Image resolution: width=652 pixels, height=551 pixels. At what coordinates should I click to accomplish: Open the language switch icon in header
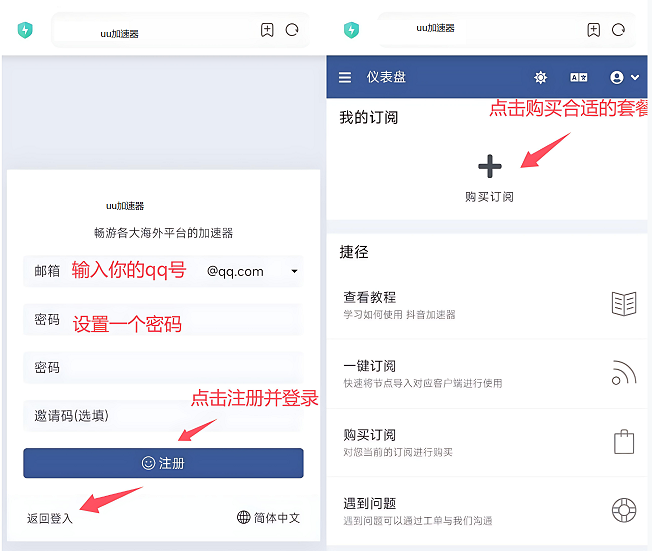point(579,77)
